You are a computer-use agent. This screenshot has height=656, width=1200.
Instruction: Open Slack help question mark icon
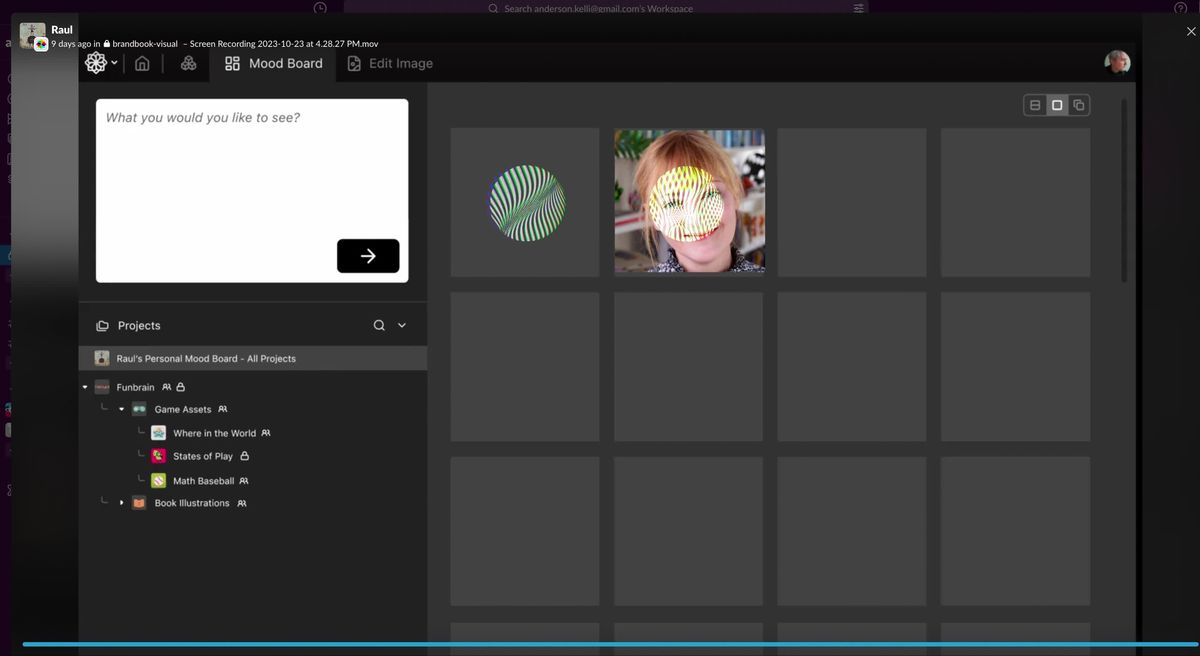[x=1180, y=8]
